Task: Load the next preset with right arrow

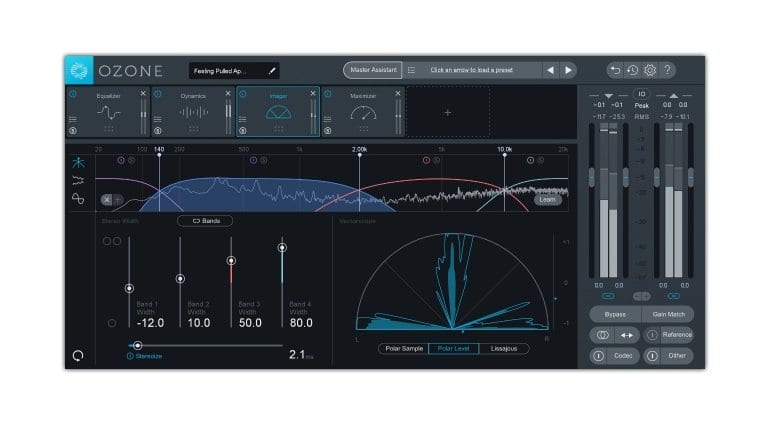Action: pos(568,70)
